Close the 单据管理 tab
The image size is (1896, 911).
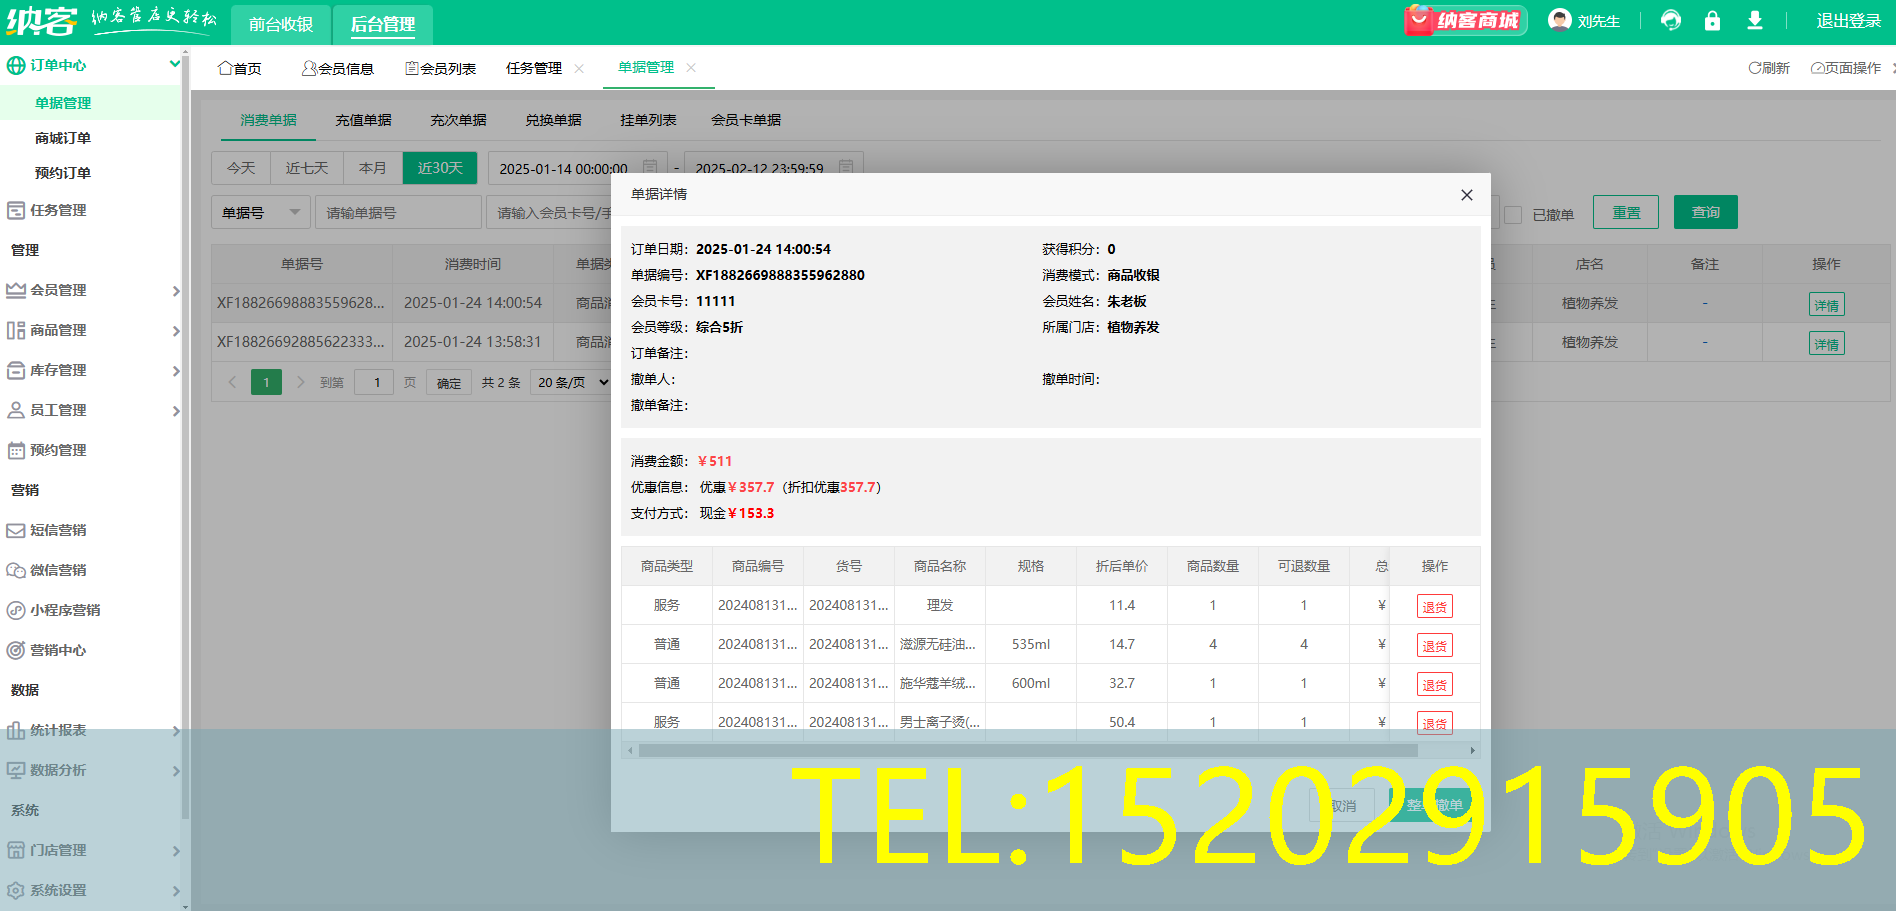click(x=691, y=68)
